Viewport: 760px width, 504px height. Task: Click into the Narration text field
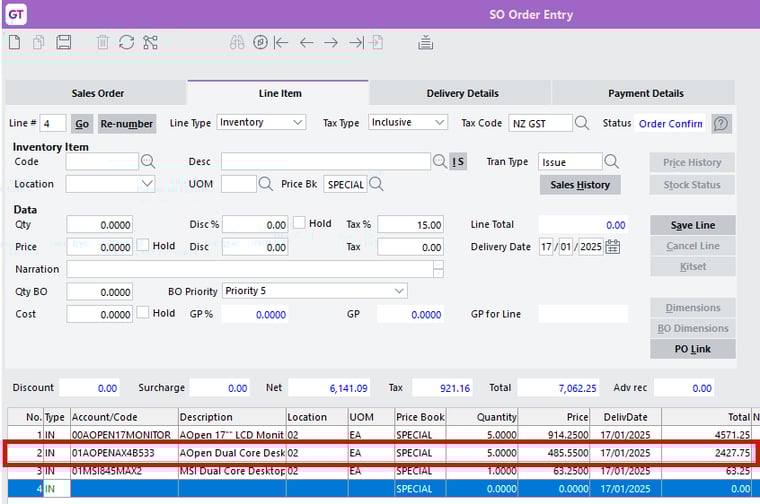tap(250, 269)
